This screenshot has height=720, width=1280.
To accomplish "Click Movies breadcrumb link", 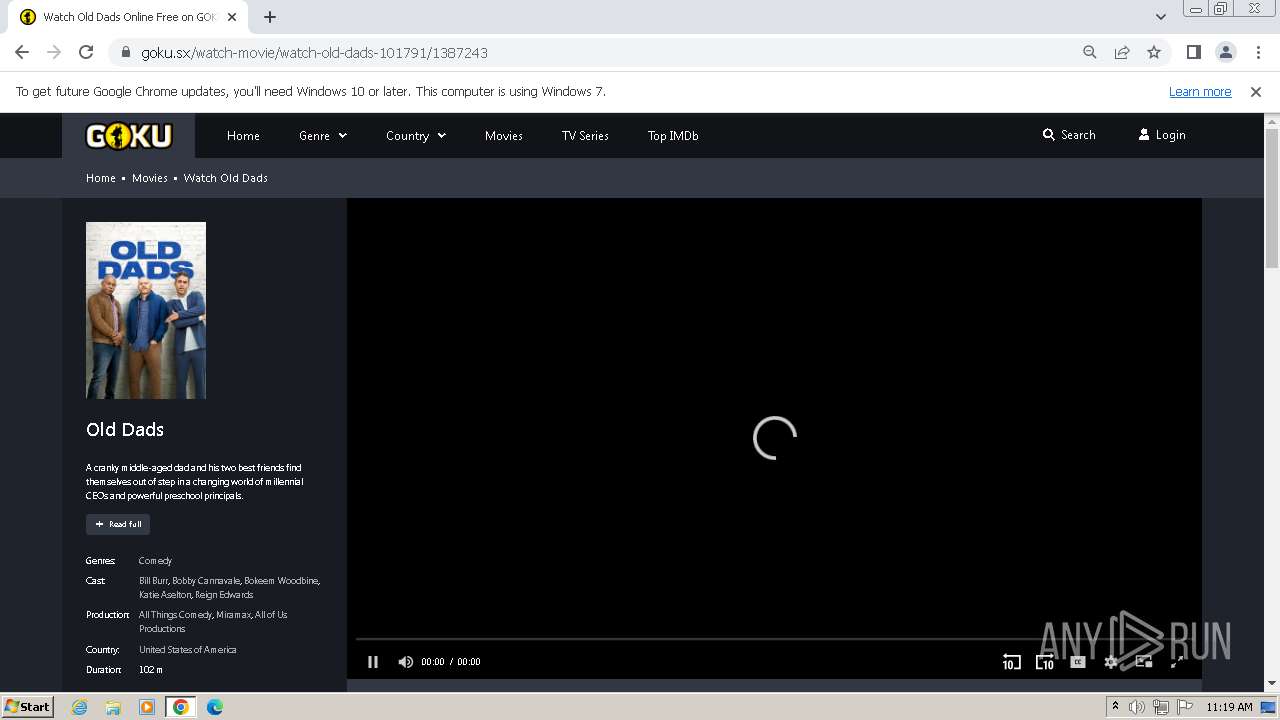I will coord(150,178).
